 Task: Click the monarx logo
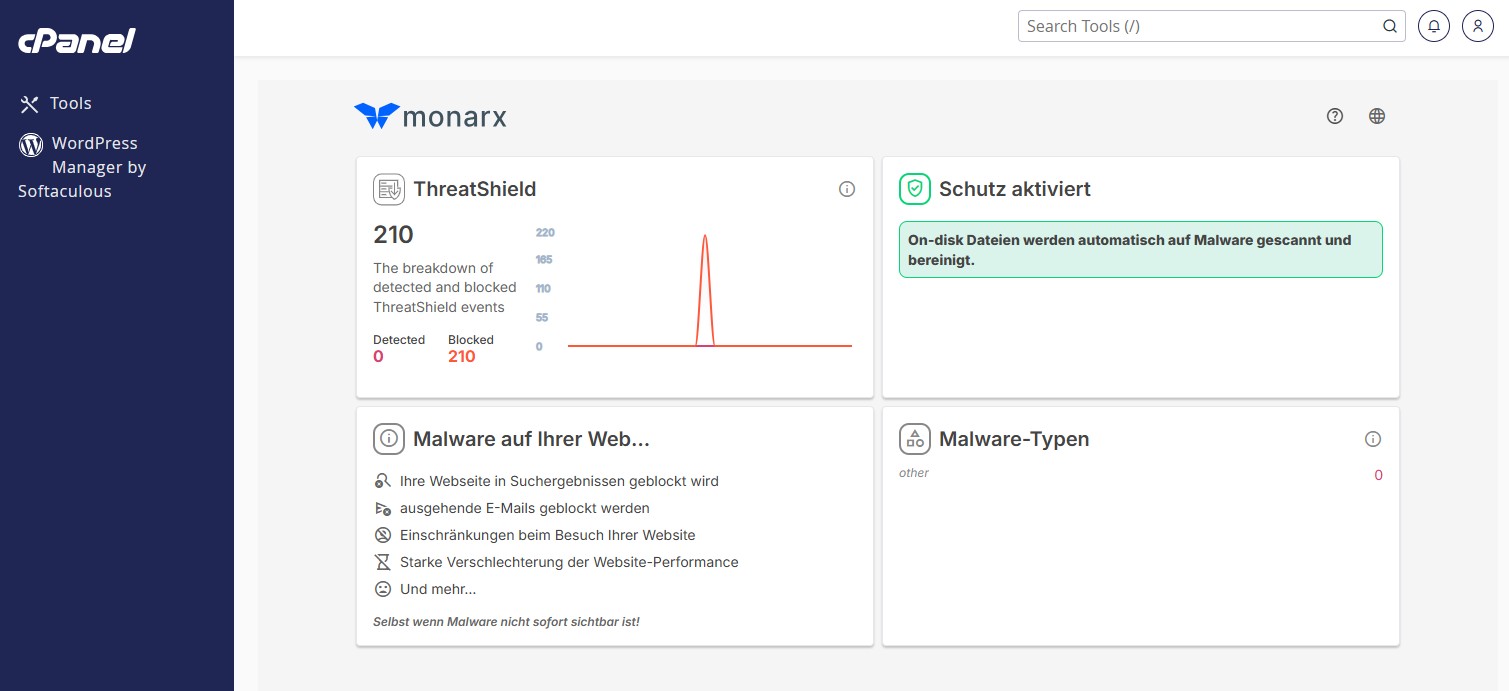tap(430, 116)
